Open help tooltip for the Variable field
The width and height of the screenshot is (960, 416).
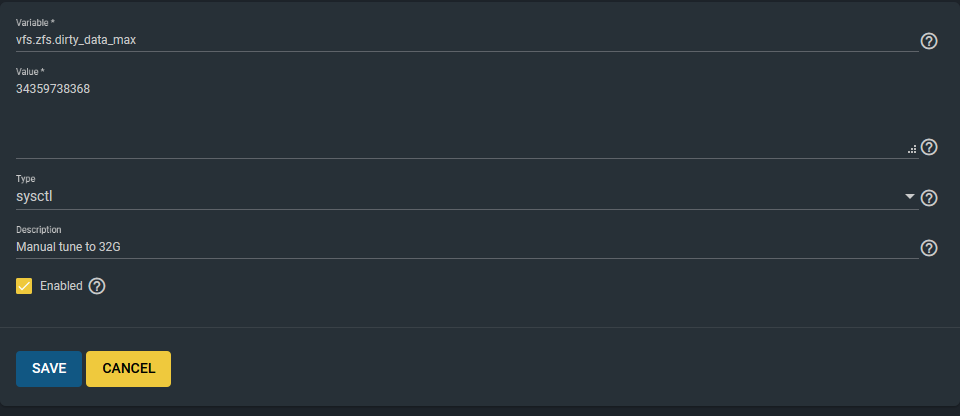(x=928, y=41)
